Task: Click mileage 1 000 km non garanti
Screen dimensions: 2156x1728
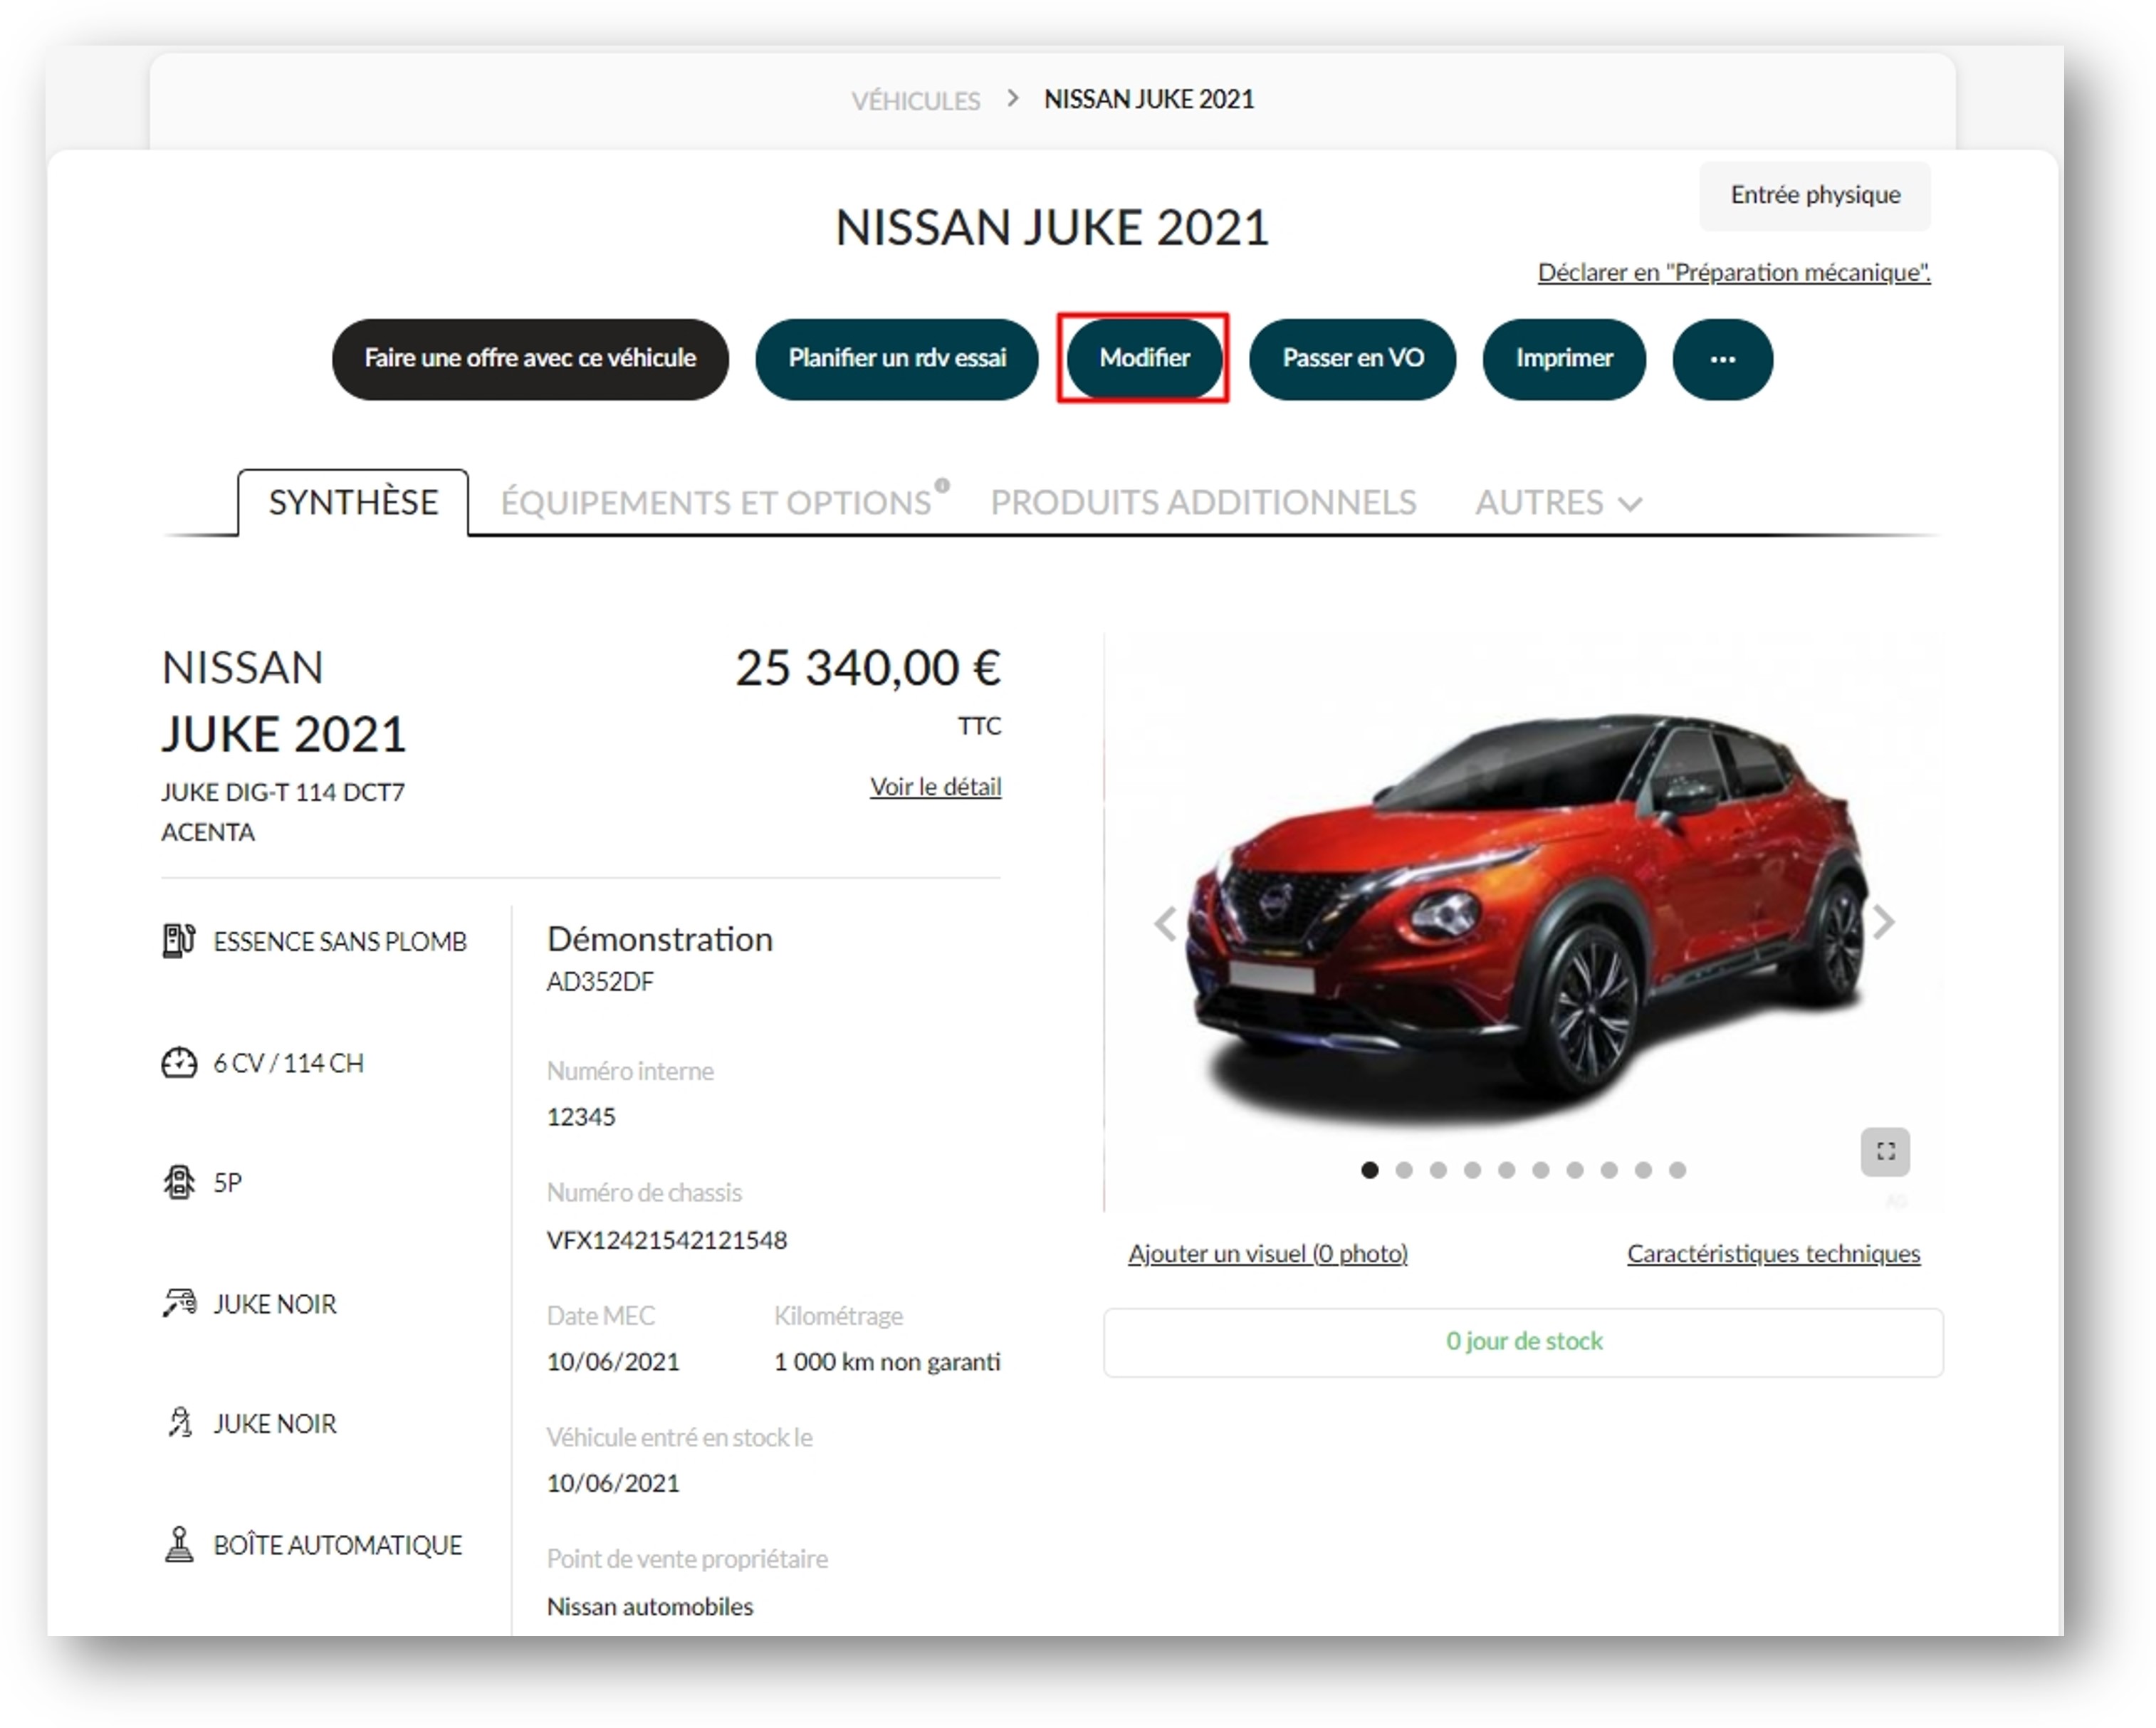Action: 887,1362
